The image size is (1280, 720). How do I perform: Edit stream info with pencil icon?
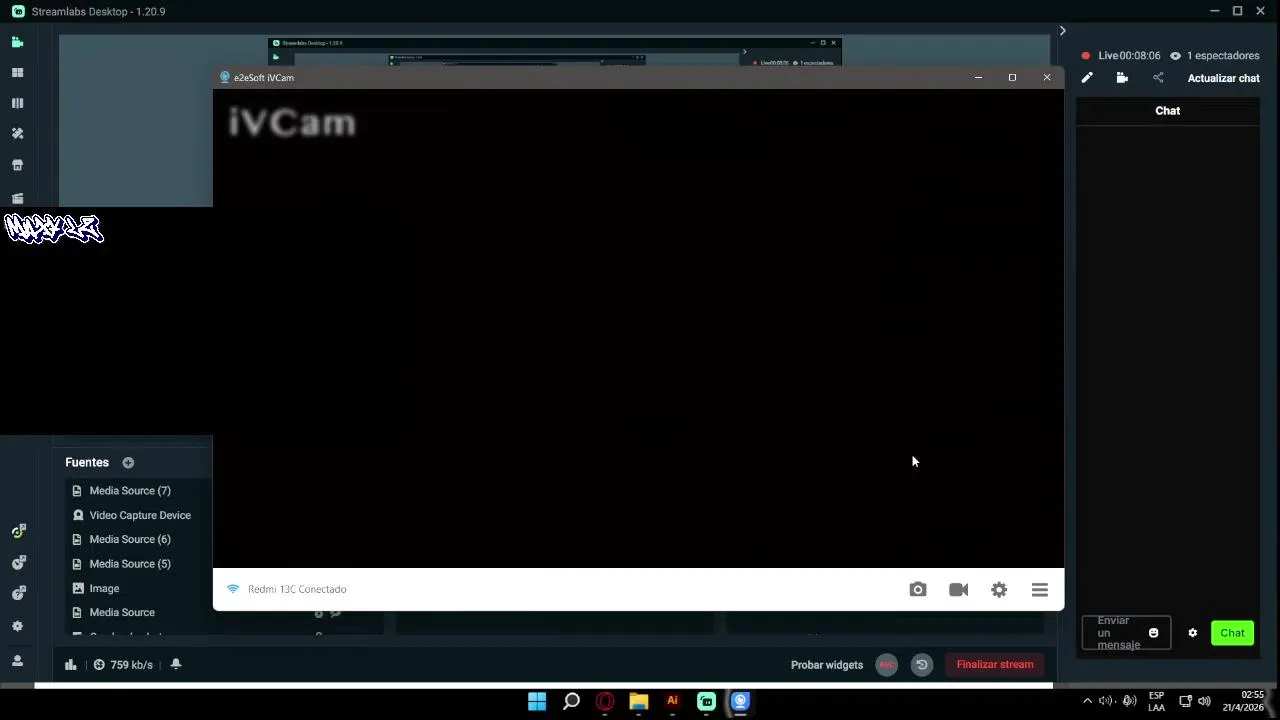[x=1087, y=78]
